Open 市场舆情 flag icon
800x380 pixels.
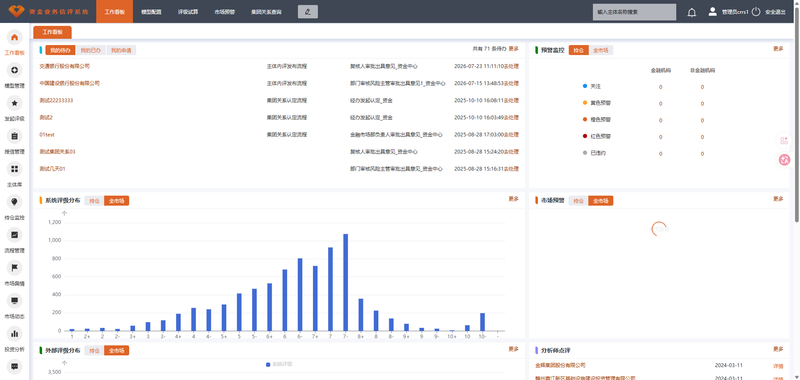pos(14,268)
